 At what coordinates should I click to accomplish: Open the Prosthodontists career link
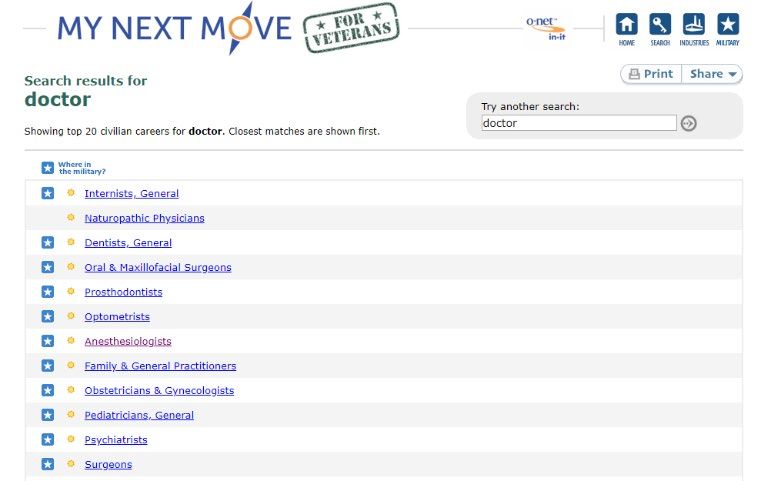pyautogui.click(x=123, y=292)
